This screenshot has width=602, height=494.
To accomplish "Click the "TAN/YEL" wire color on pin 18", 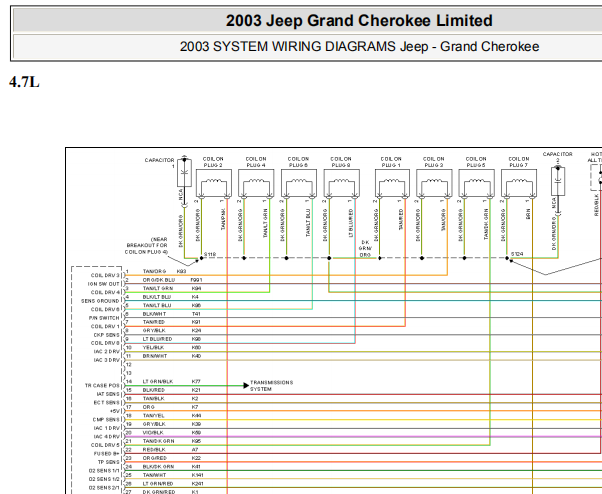I will click(154, 415).
